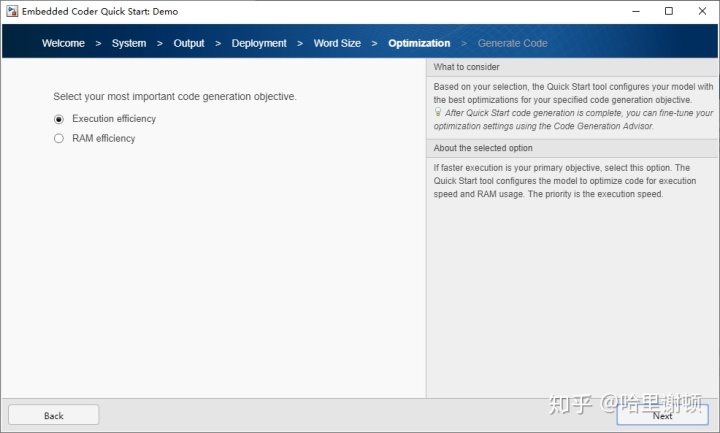This screenshot has height=433, width=720.
Task: Jump to the Deployment step
Action: [259, 43]
